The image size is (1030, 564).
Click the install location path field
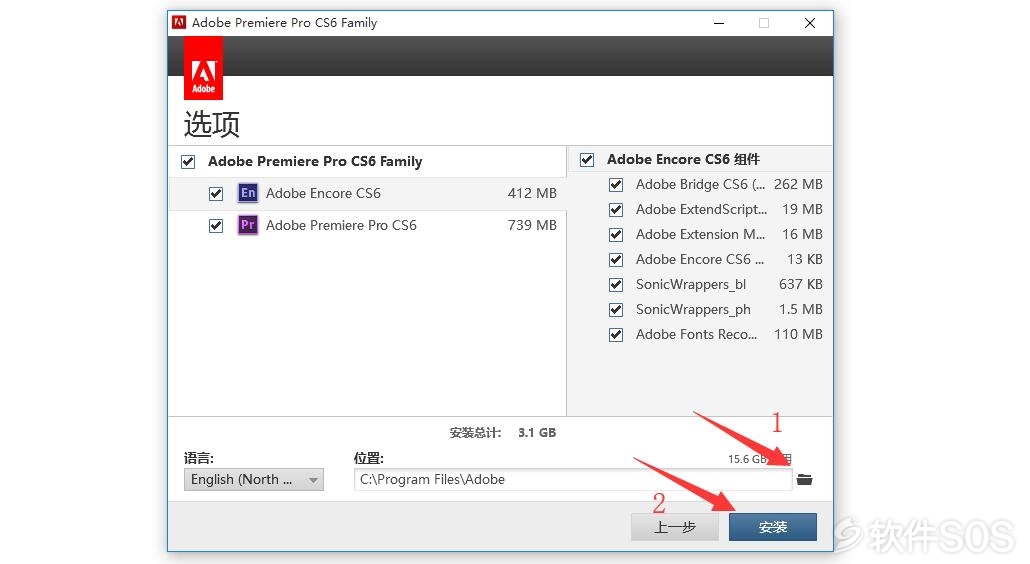pyautogui.click(x=573, y=479)
